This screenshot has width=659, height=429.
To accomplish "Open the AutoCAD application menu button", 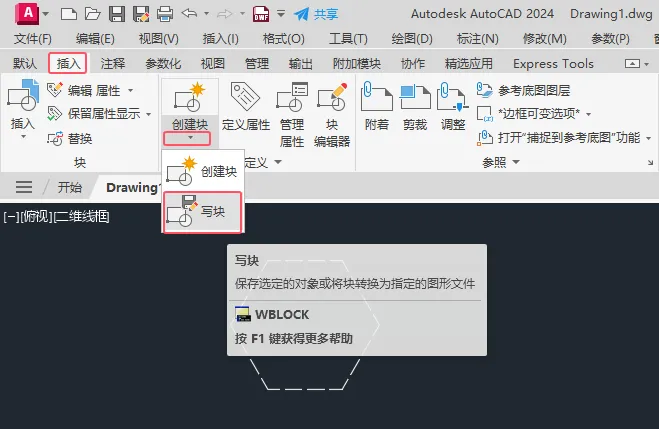I will 28,14.
